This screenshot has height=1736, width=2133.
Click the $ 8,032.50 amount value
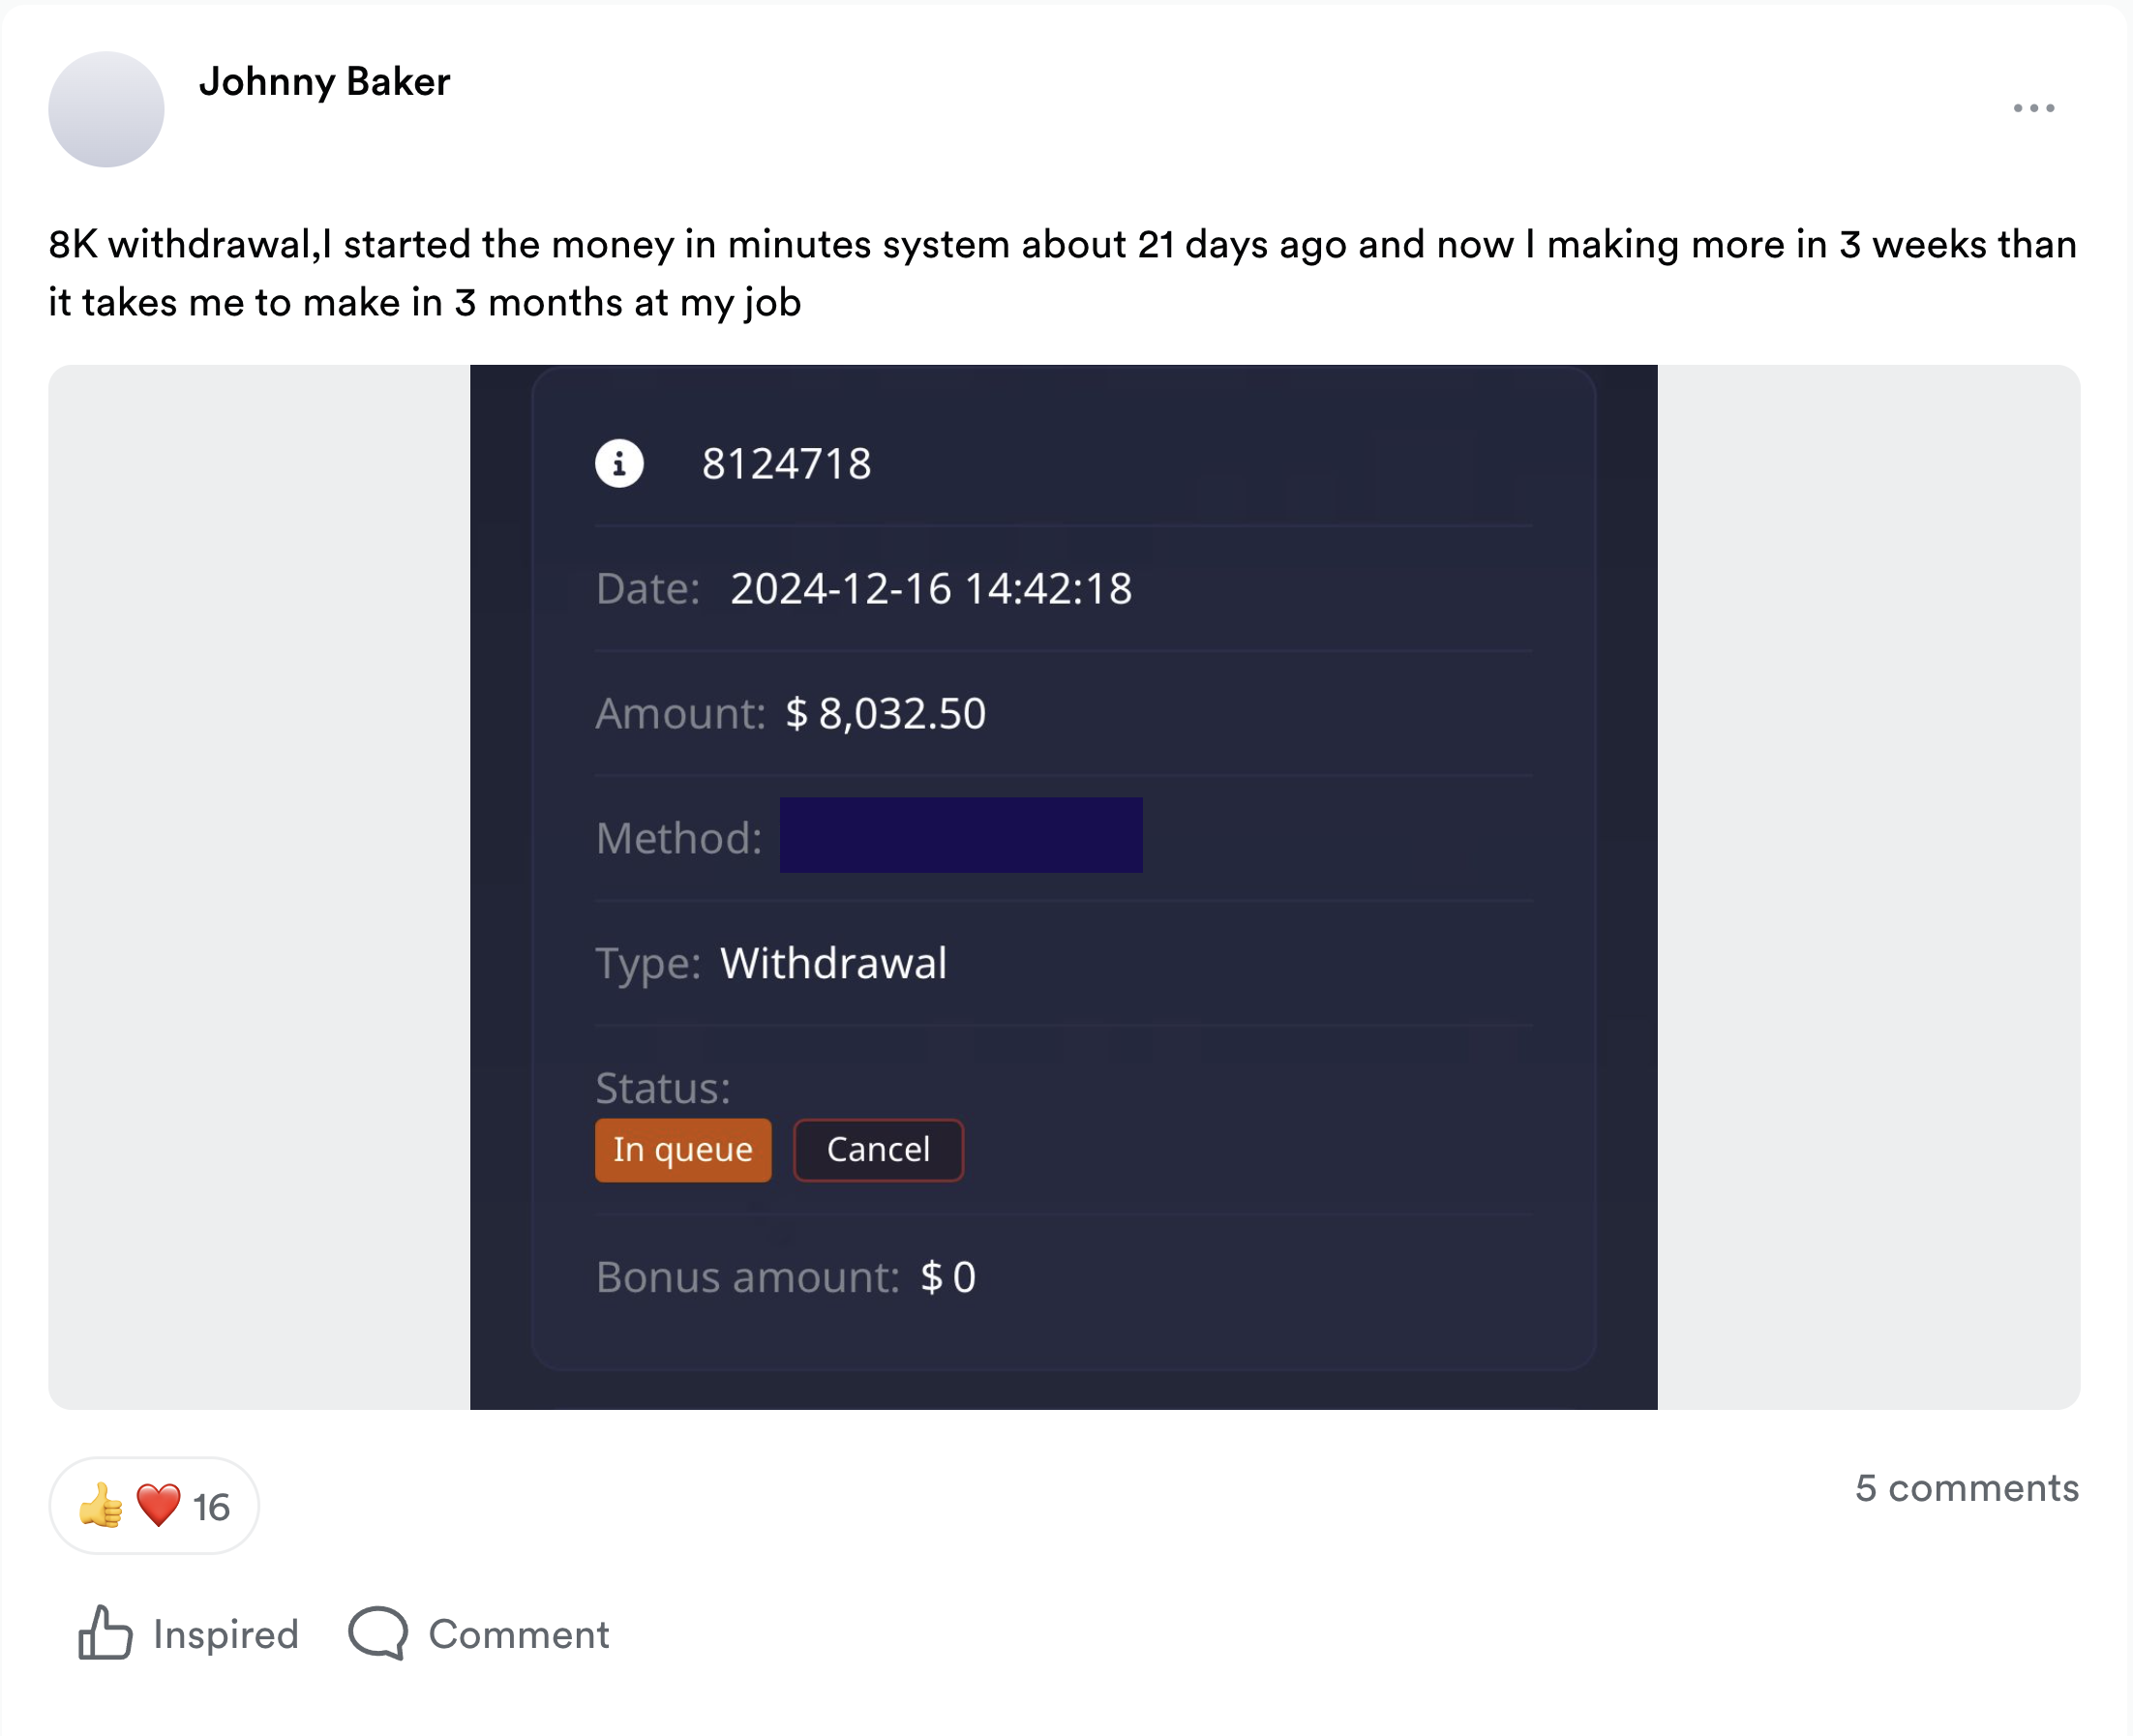[x=885, y=714]
